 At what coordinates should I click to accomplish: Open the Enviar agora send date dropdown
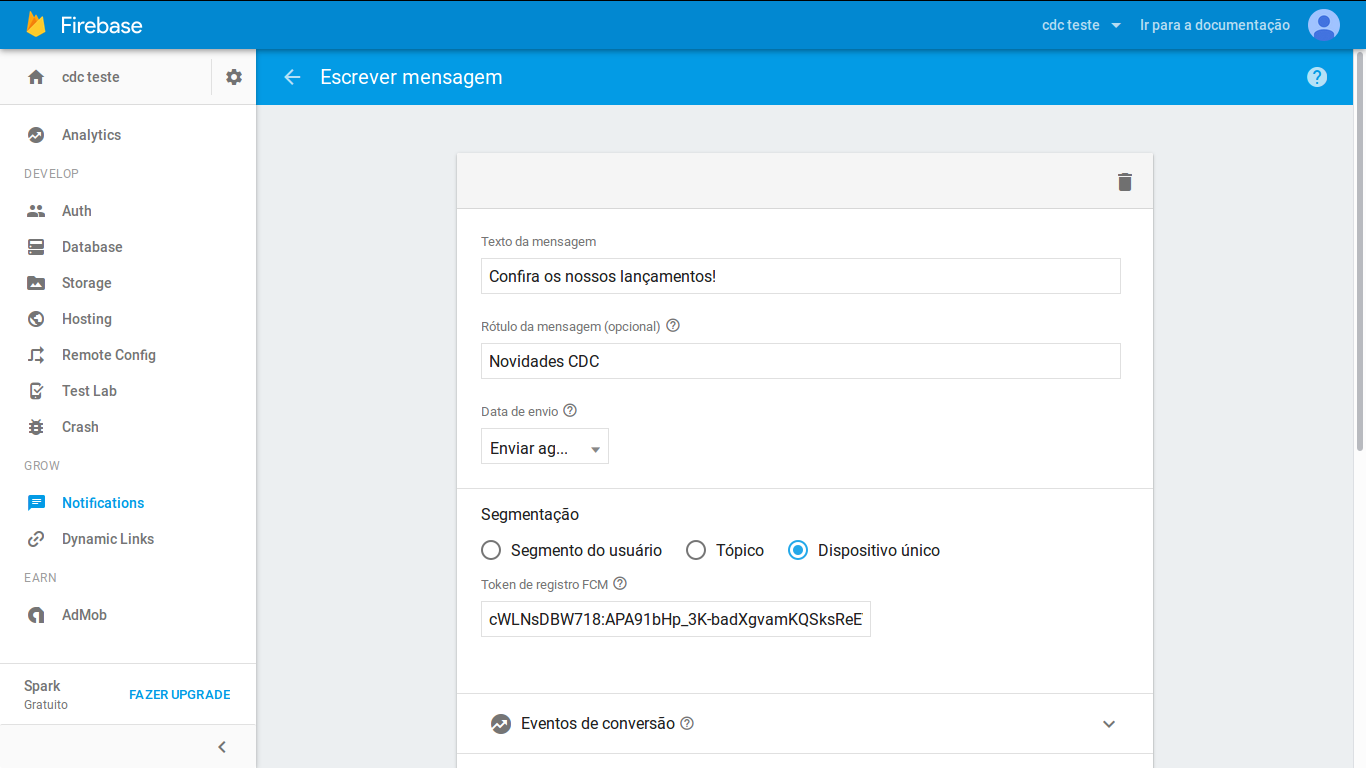tap(545, 446)
